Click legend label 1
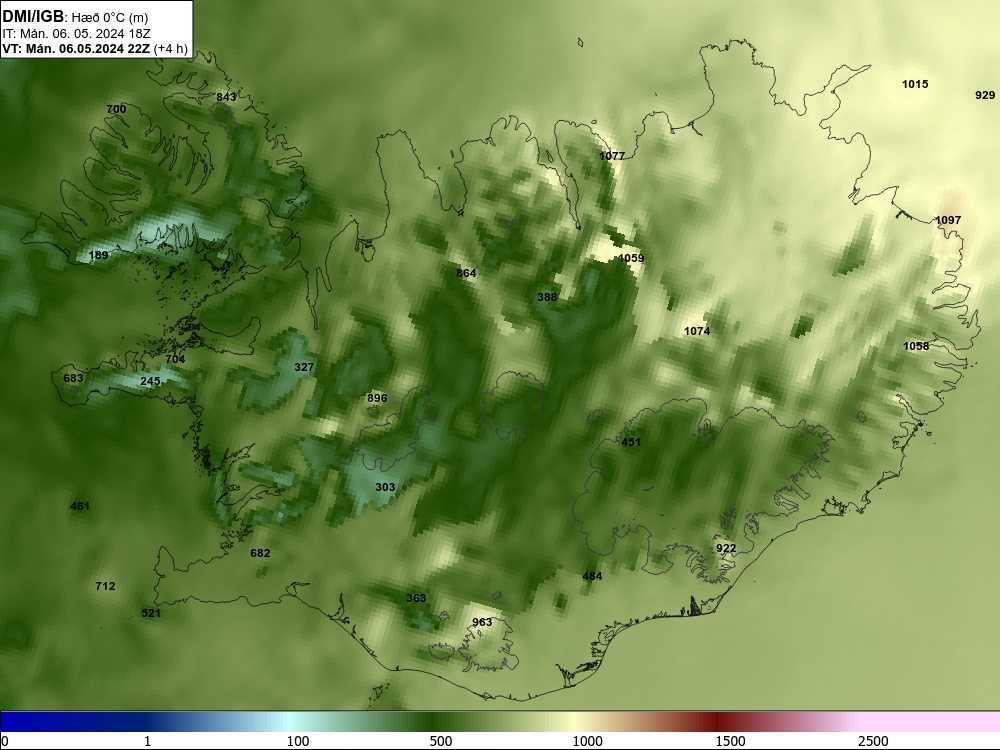 (147, 741)
